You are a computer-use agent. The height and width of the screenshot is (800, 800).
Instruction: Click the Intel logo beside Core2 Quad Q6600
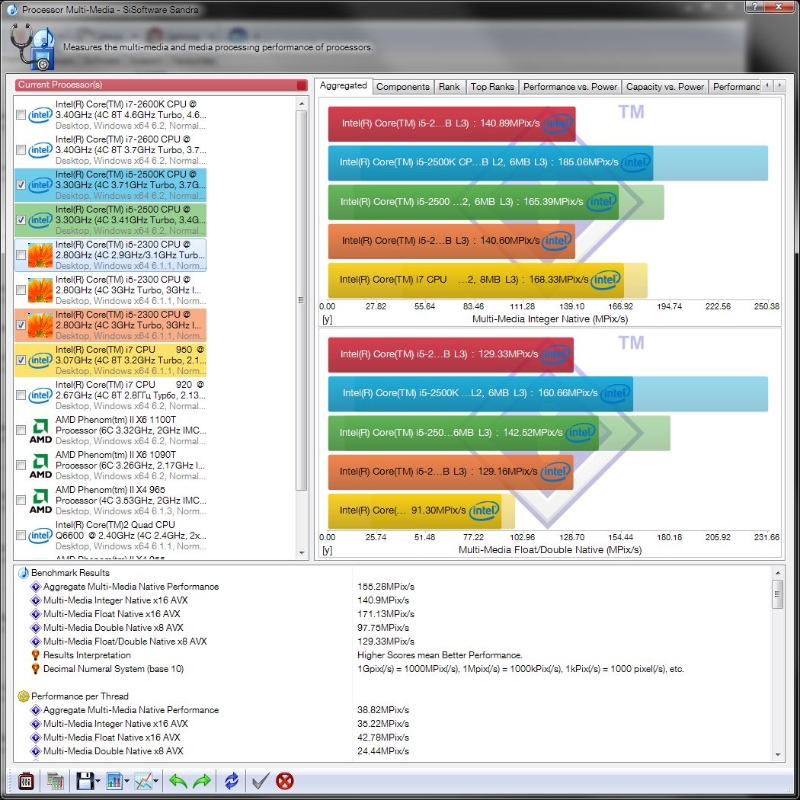(x=40, y=536)
